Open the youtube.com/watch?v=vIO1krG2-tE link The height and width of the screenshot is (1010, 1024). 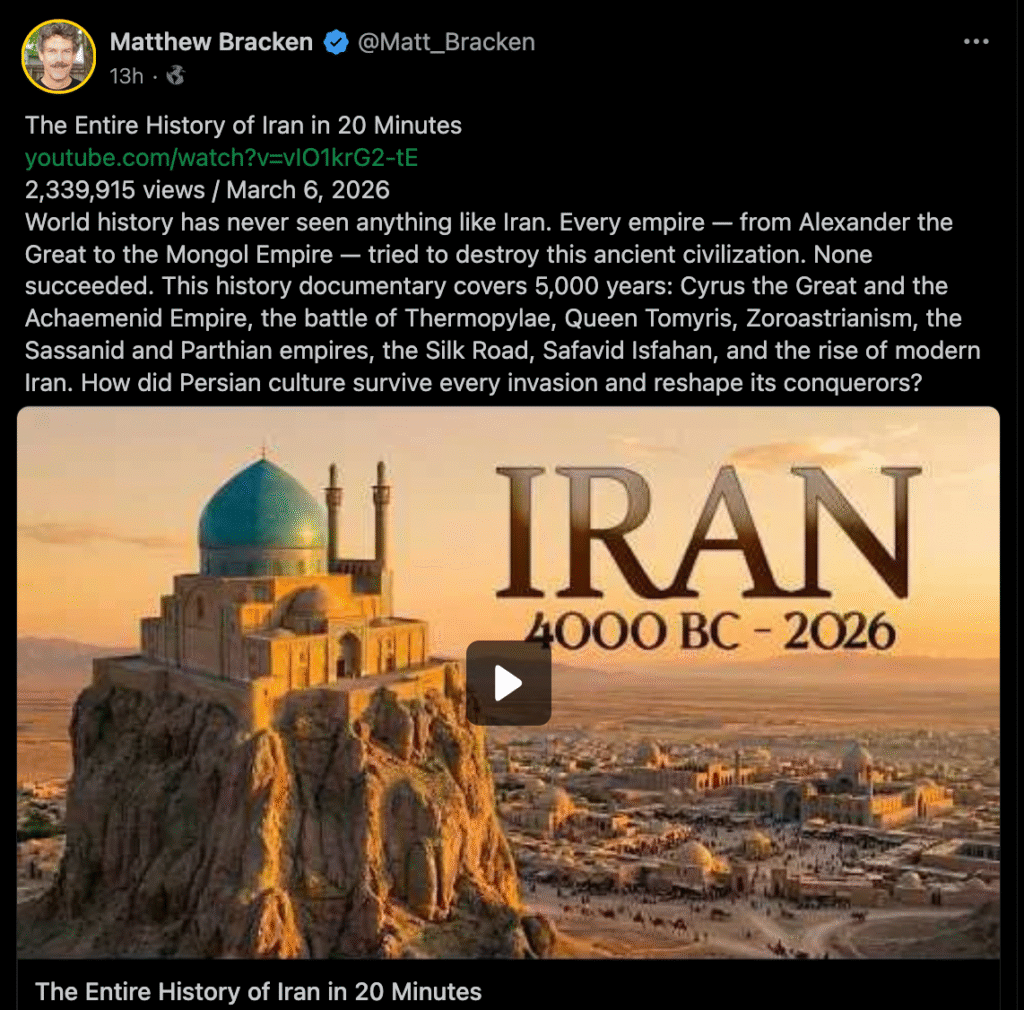coord(221,158)
